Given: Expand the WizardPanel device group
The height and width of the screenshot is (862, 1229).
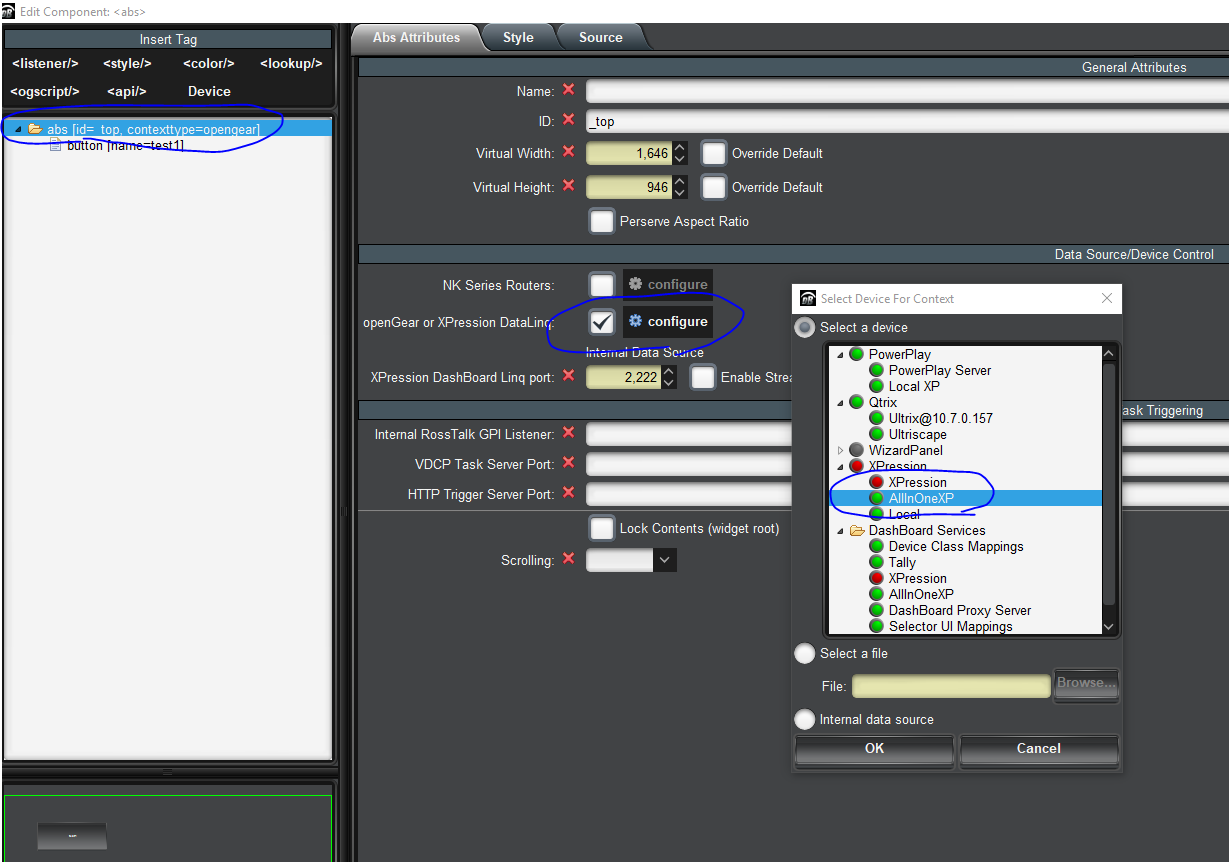Looking at the screenshot, I should point(840,451).
